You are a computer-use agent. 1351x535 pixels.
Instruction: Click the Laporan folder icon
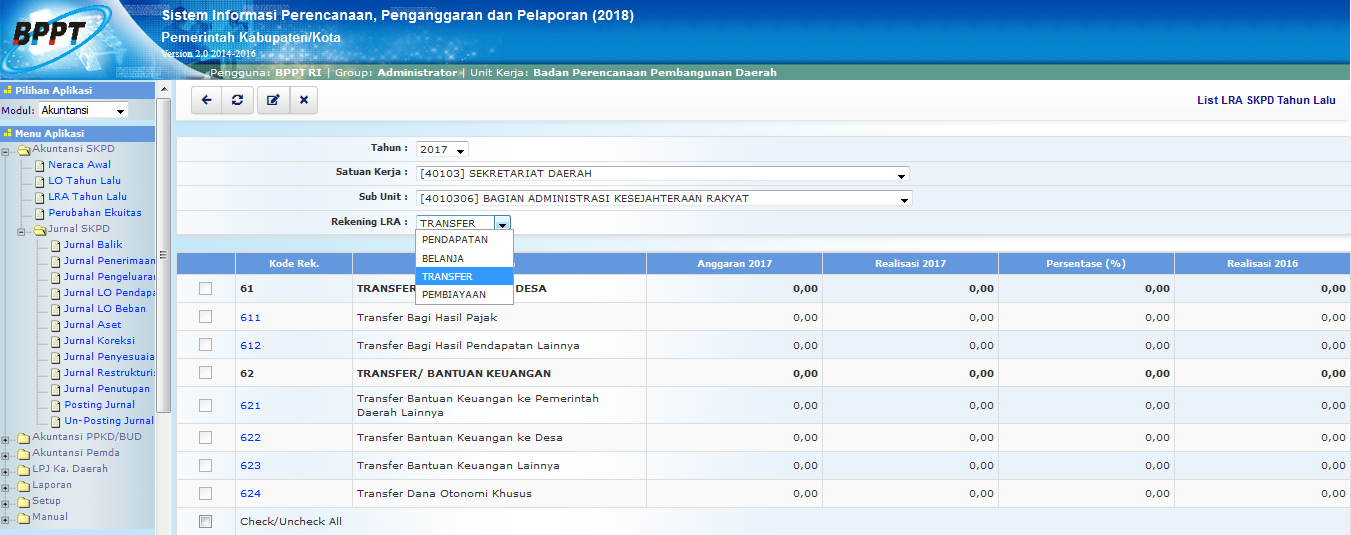click(x=23, y=485)
